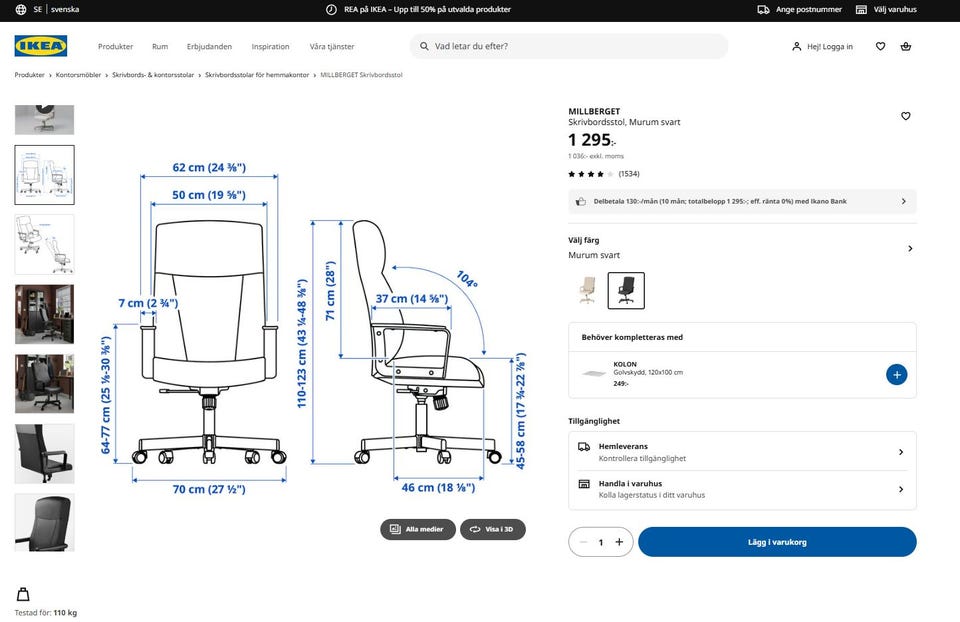
Task: Select the Murum svart color swatch
Action: pyautogui.click(x=626, y=290)
